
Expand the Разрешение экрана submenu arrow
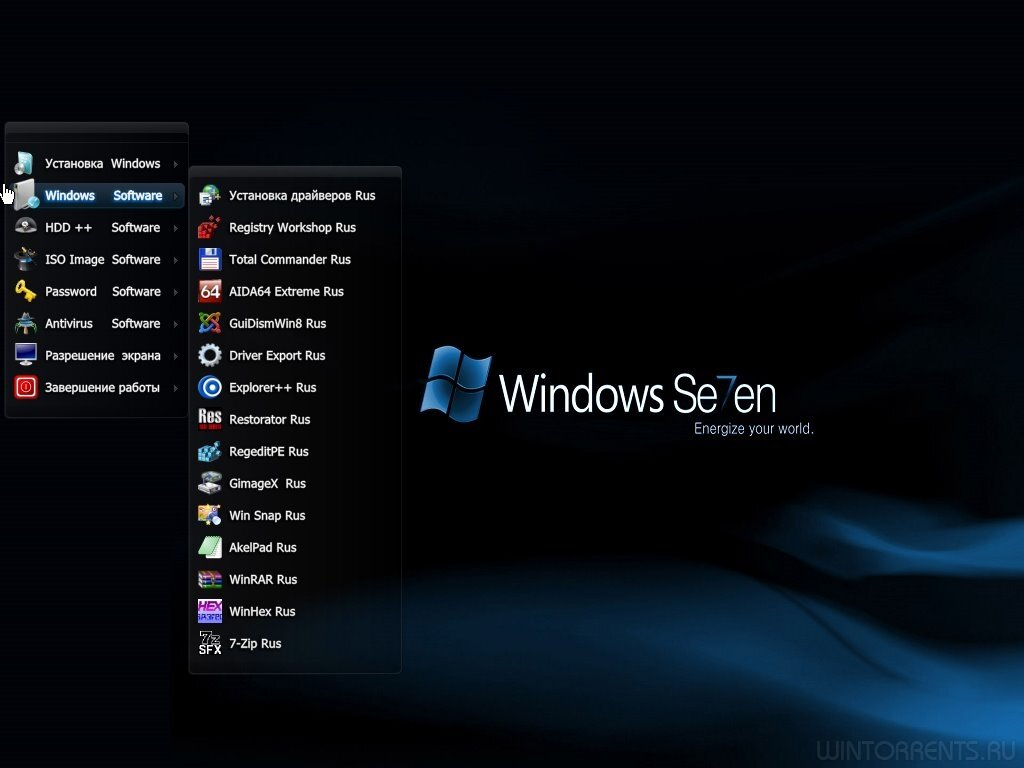pyautogui.click(x=176, y=356)
